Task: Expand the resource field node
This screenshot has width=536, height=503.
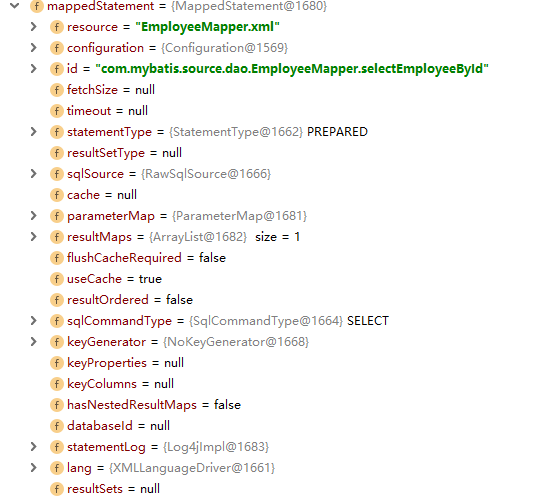Action: [x=34, y=27]
